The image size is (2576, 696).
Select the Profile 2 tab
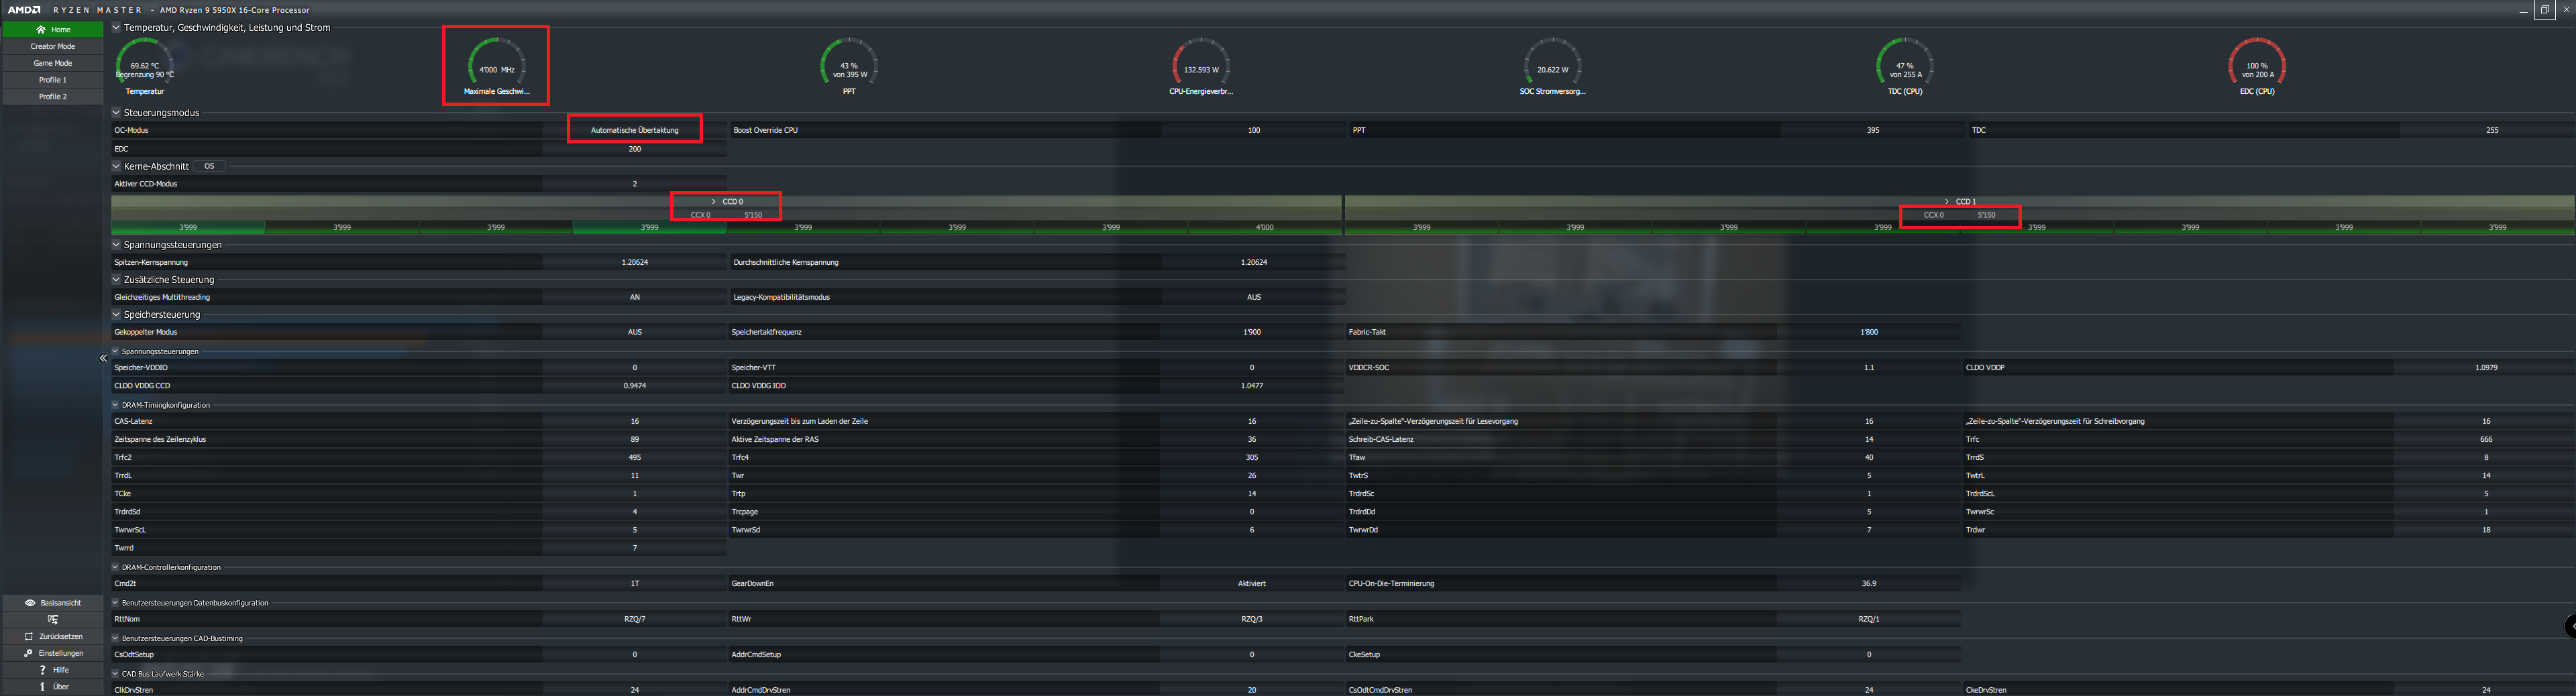[53, 97]
